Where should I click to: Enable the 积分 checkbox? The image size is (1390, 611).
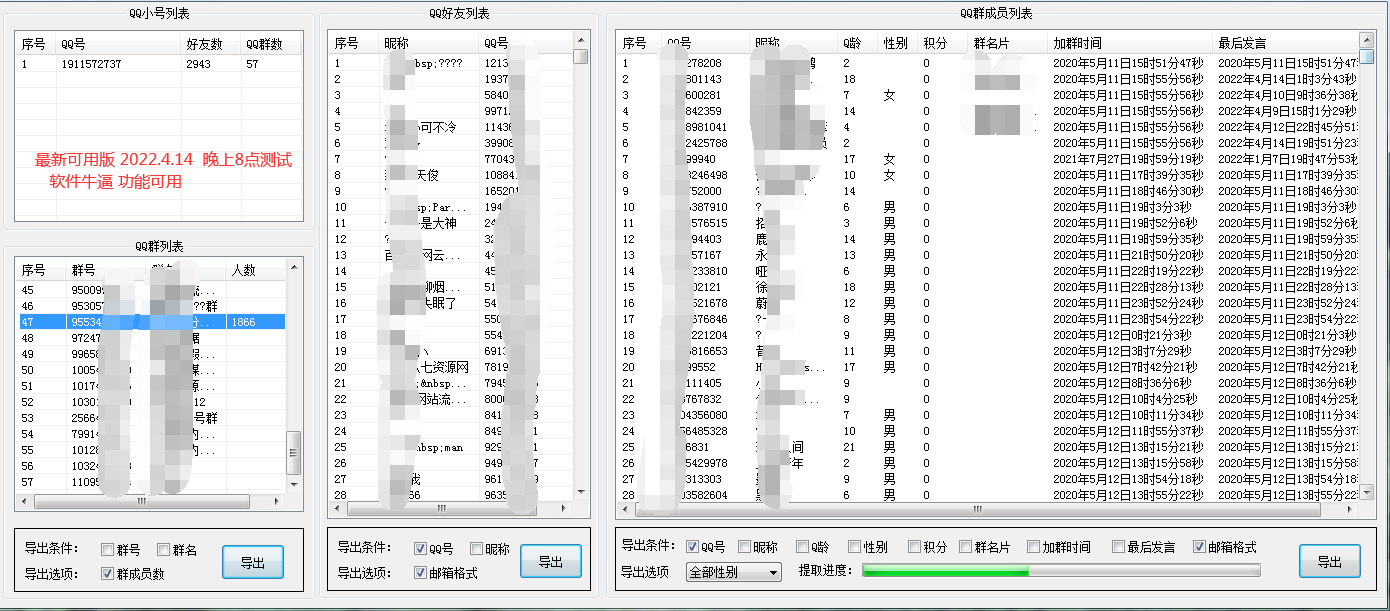click(x=914, y=547)
